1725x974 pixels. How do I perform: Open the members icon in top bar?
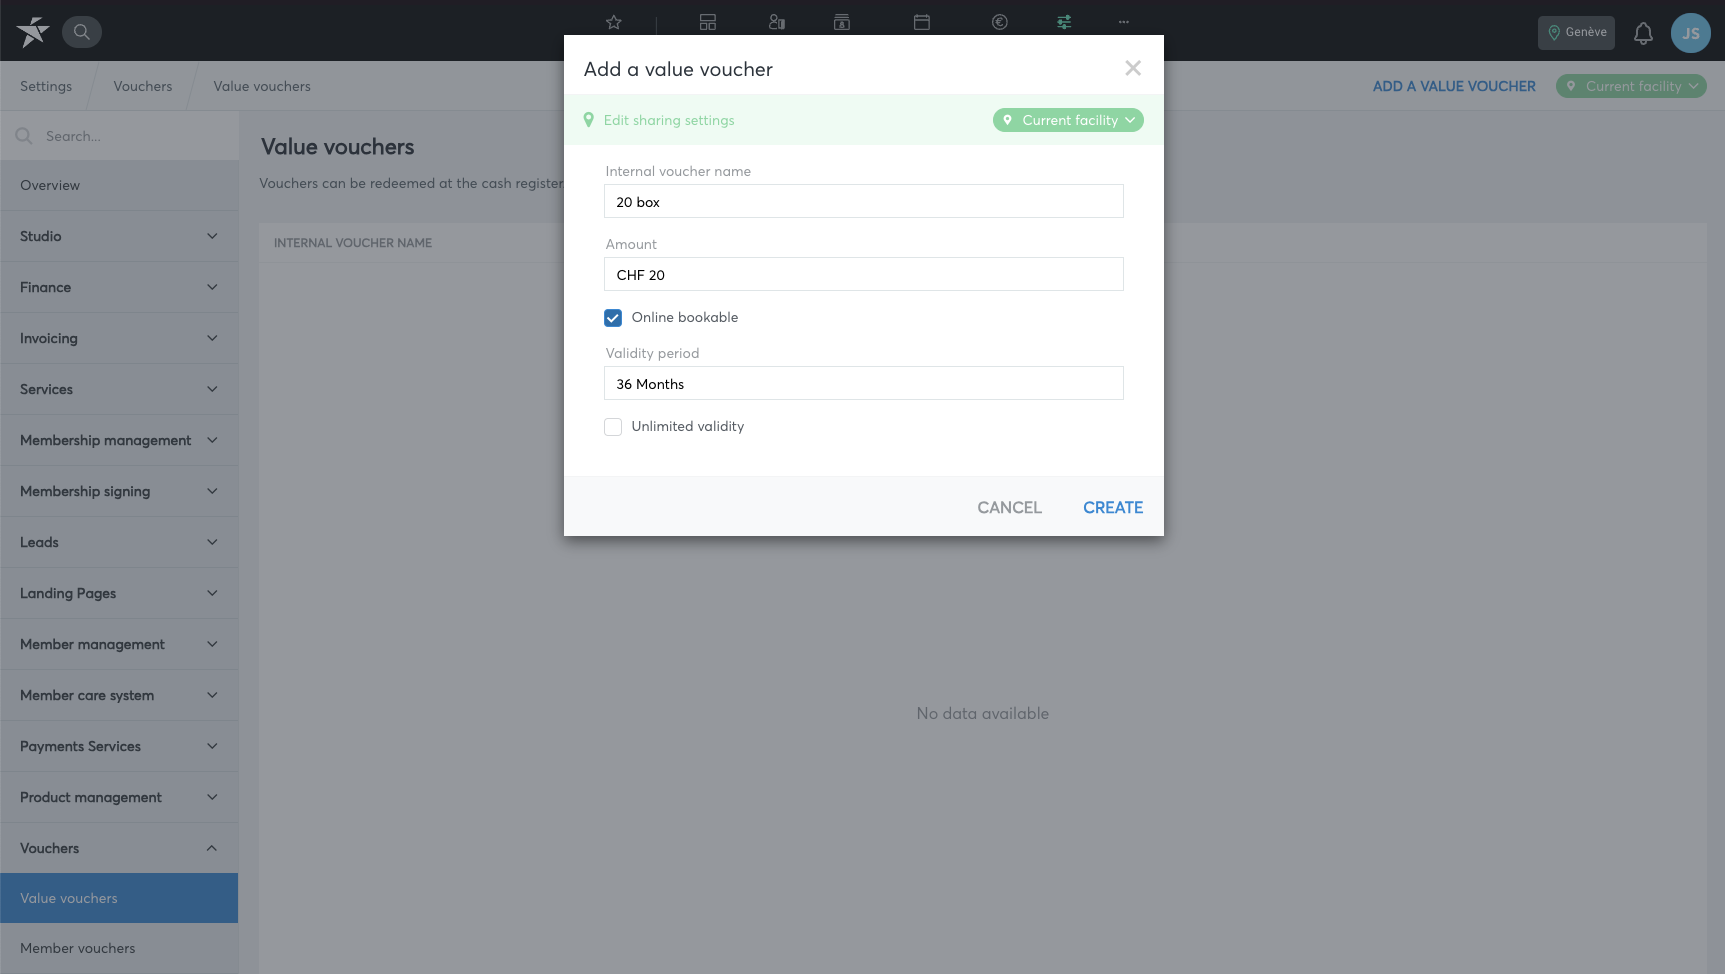777,22
